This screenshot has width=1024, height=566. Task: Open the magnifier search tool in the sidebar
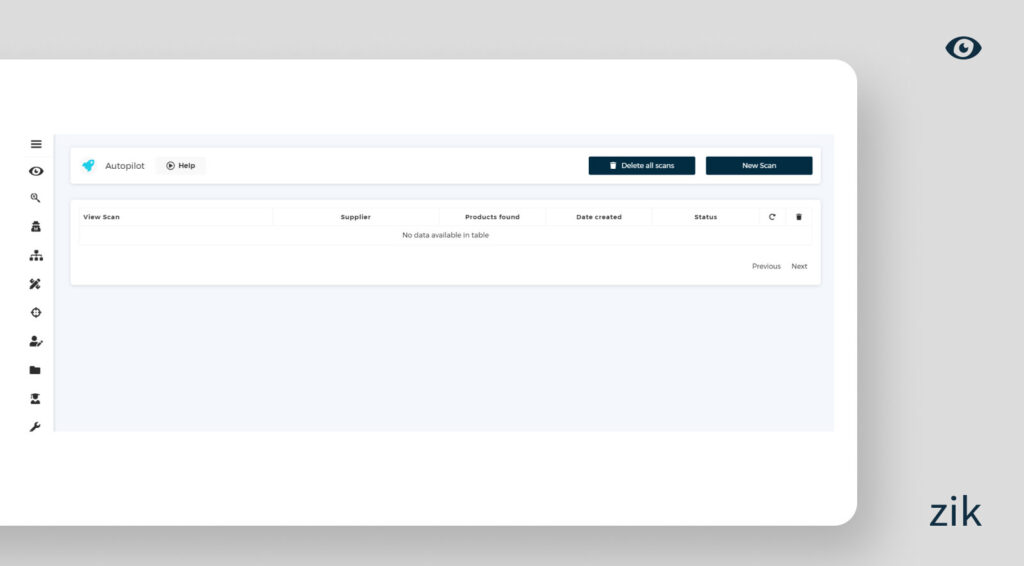tap(36, 198)
